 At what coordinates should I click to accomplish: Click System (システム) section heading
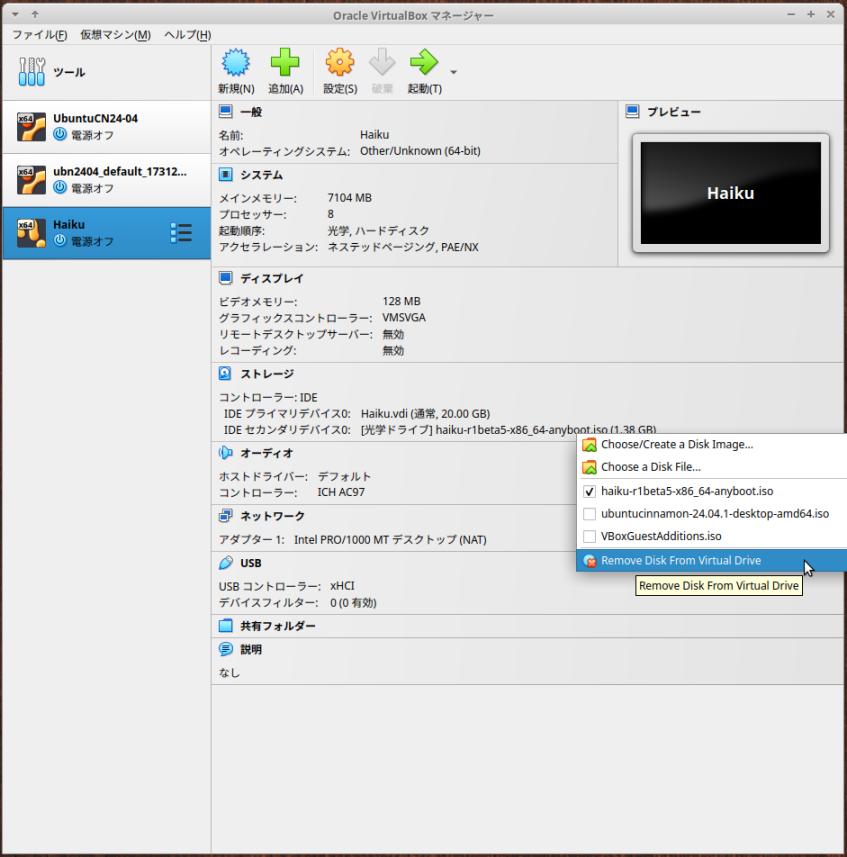[262, 175]
